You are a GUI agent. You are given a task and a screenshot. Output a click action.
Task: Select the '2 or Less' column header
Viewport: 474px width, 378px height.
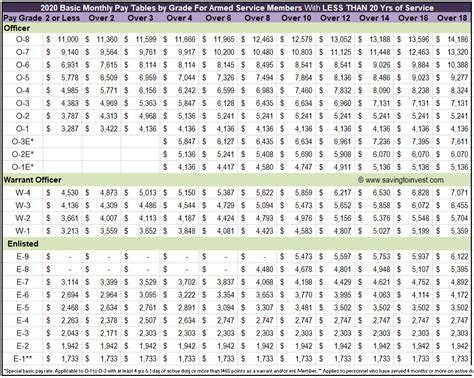pyautogui.click(x=63, y=18)
